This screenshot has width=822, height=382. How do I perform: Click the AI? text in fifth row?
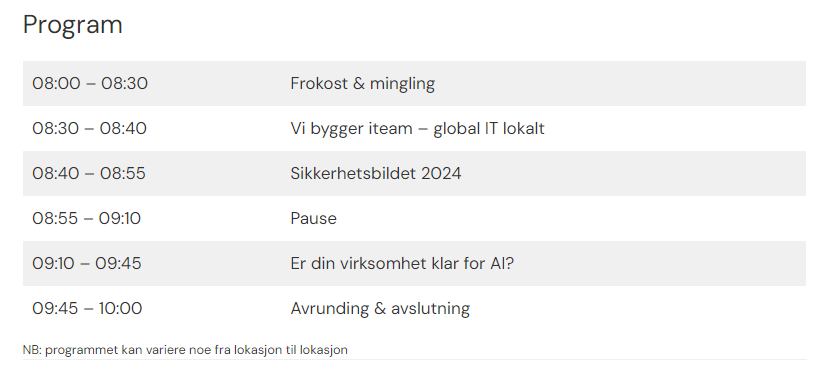pyautogui.click(x=502, y=264)
